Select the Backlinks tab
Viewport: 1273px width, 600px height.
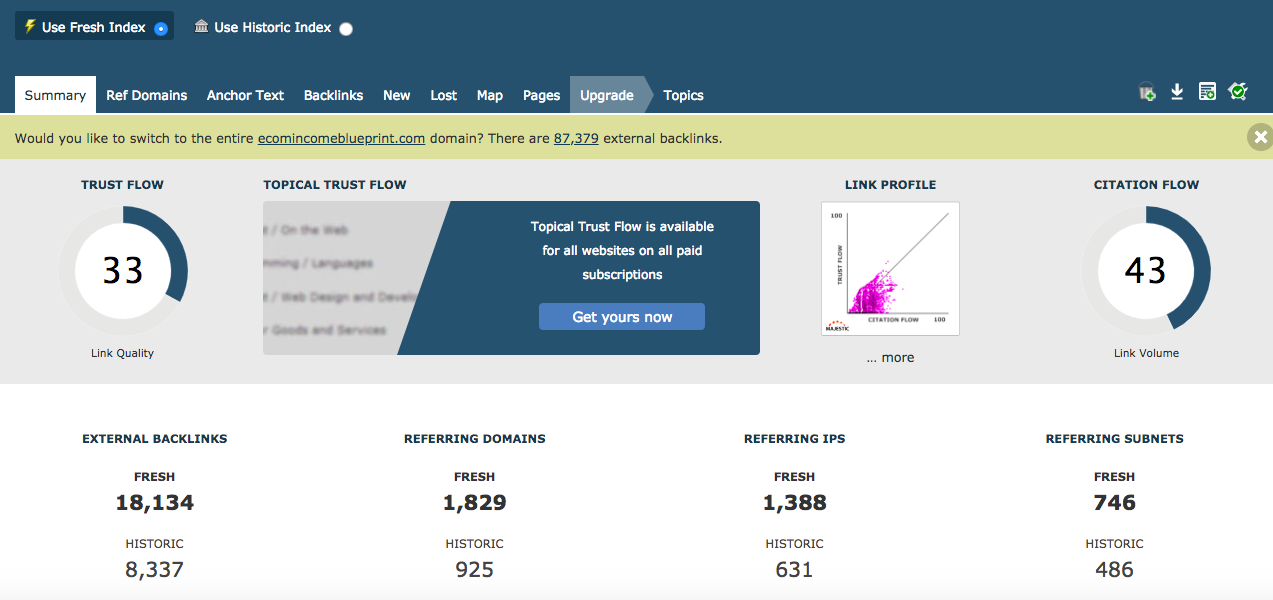point(333,94)
